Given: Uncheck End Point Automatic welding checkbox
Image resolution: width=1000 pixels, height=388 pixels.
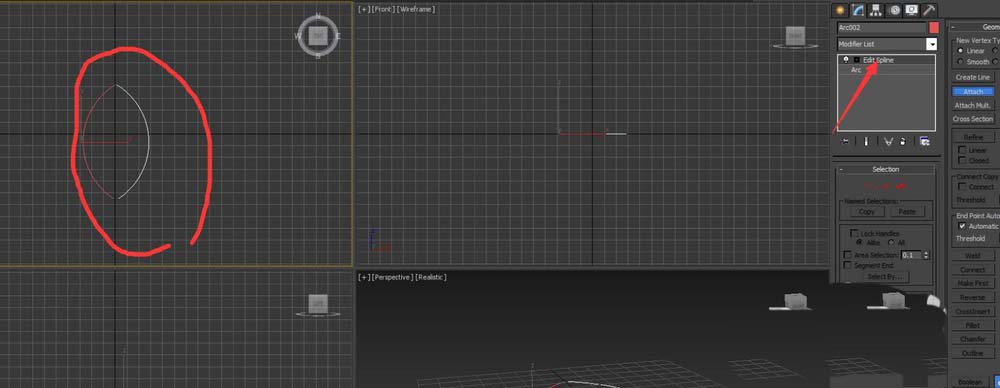Looking at the screenshot, I should pyautogui.click(x=962, y=226).
